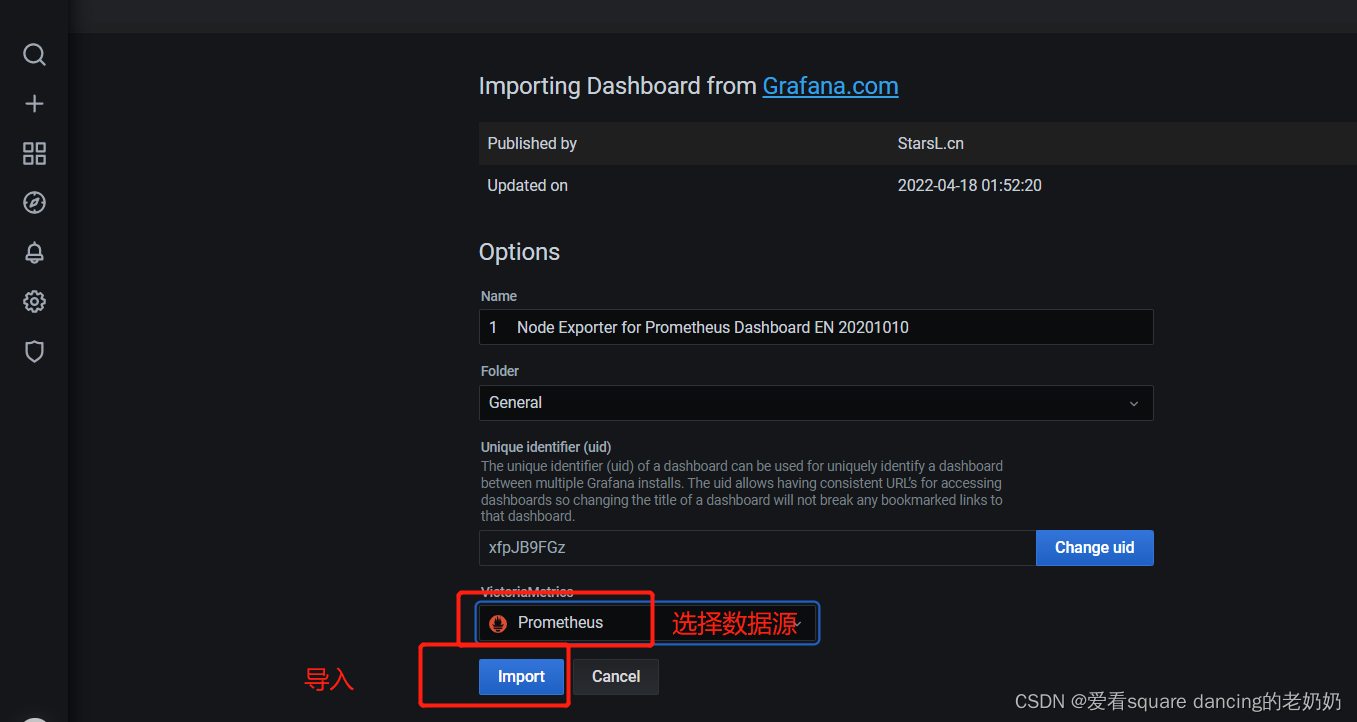The image size is (1357, 722).
Task: Click the Unique identifier (uid) label
Action: [546, 447]
